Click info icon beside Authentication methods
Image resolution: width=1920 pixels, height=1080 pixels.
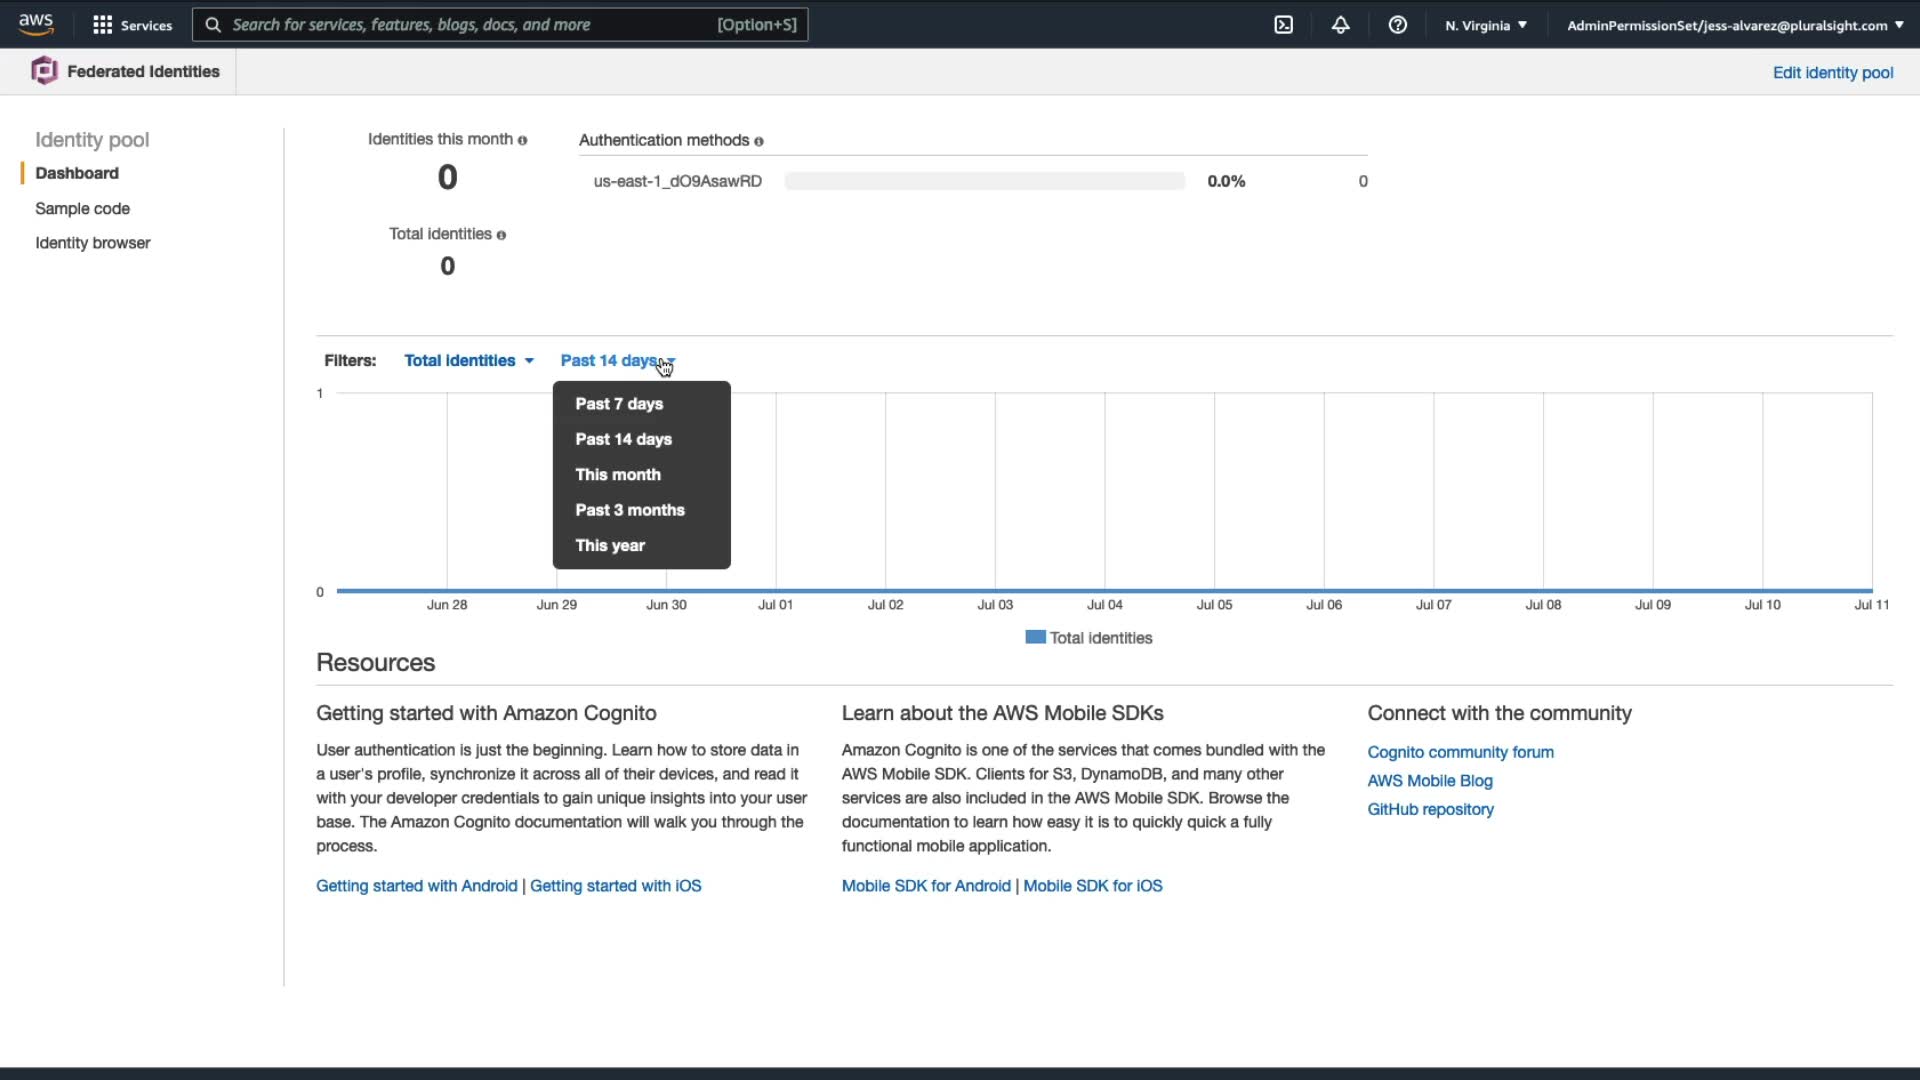pos(759,142)
